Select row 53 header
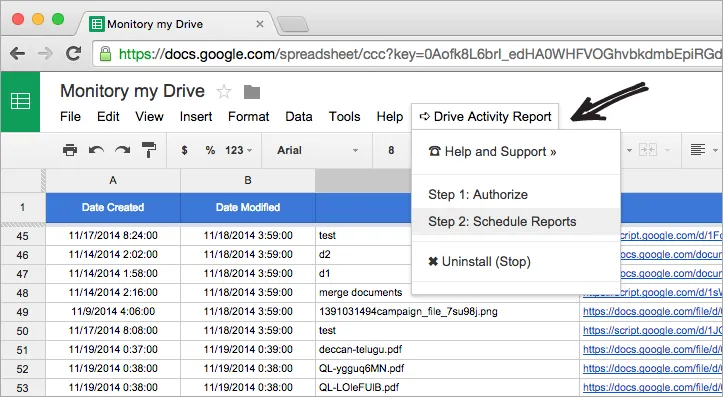This screenshot has width=723, height=397. click(23, 388)
